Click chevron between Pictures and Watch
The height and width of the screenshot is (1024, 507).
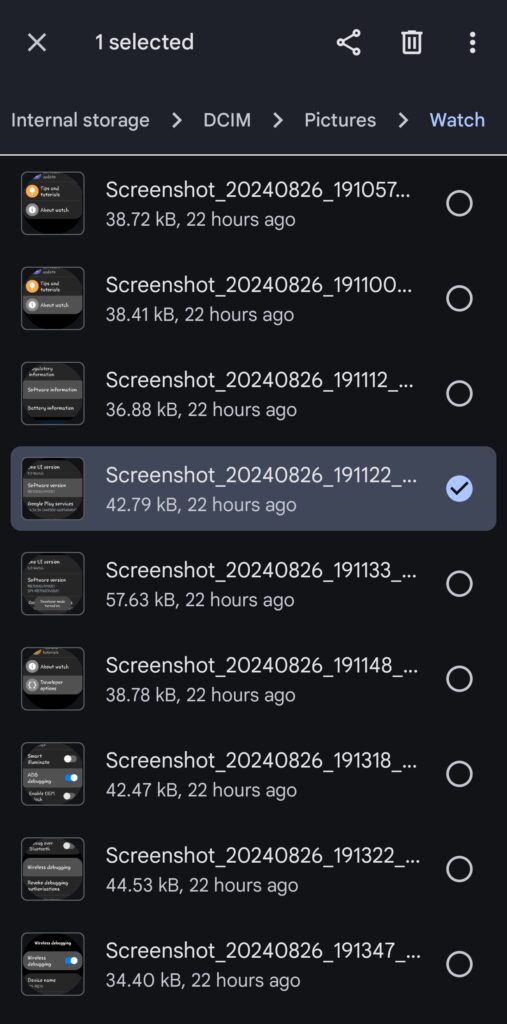tap(403, 120)
